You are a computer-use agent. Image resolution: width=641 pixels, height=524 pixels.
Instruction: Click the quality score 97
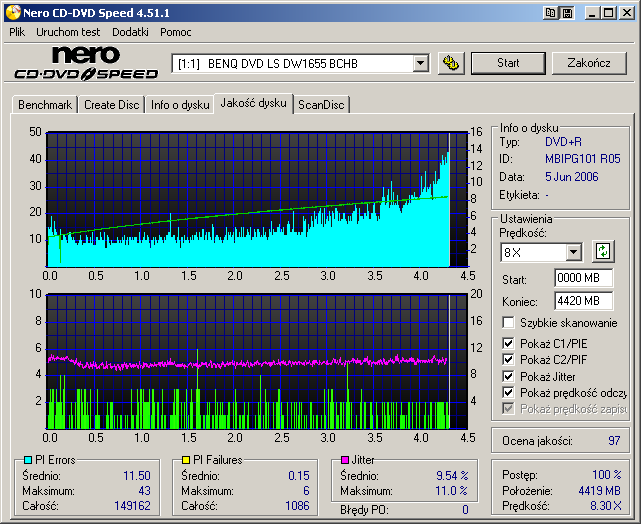(x=614, y=441)
